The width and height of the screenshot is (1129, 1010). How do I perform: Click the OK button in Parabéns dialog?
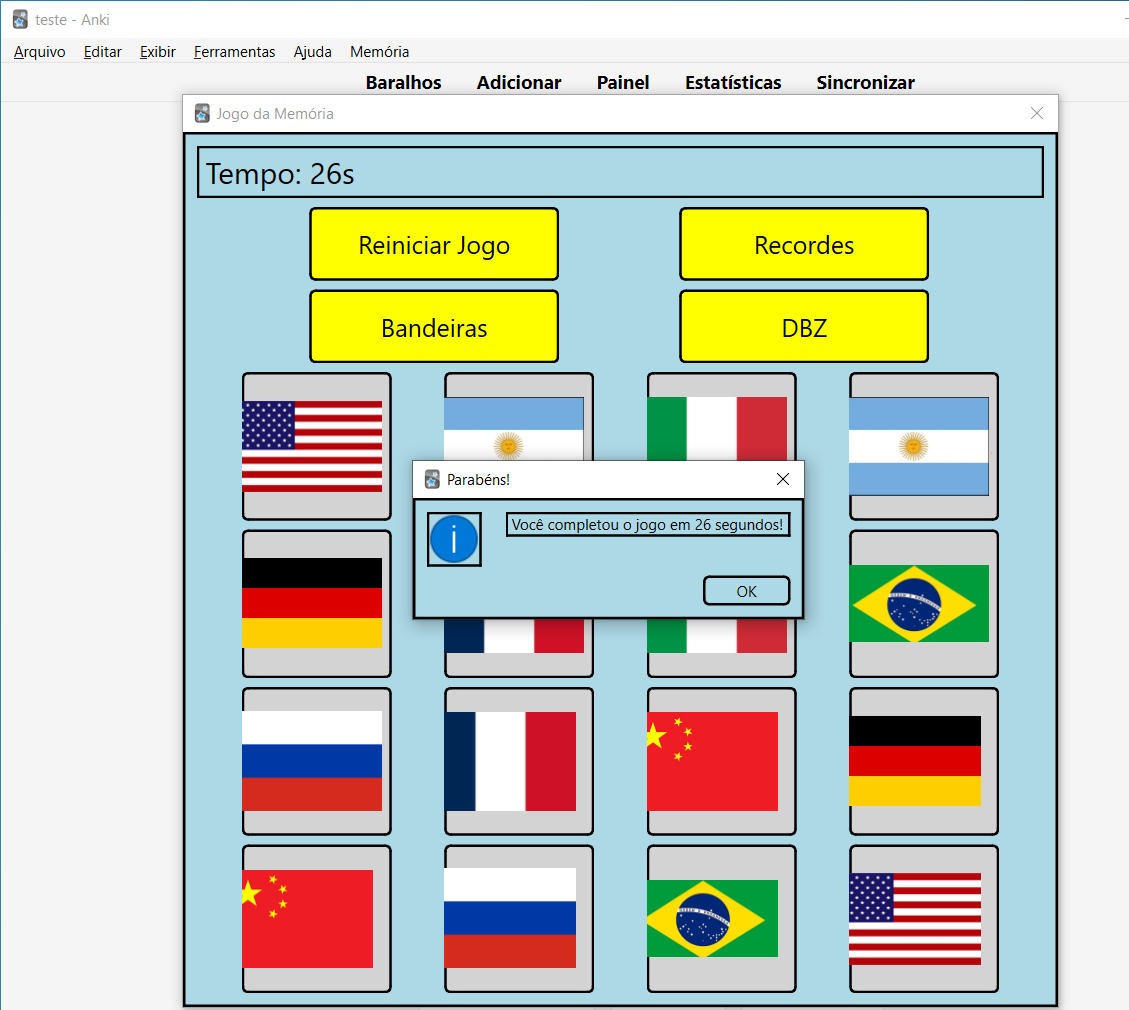(x=746, y=591)
